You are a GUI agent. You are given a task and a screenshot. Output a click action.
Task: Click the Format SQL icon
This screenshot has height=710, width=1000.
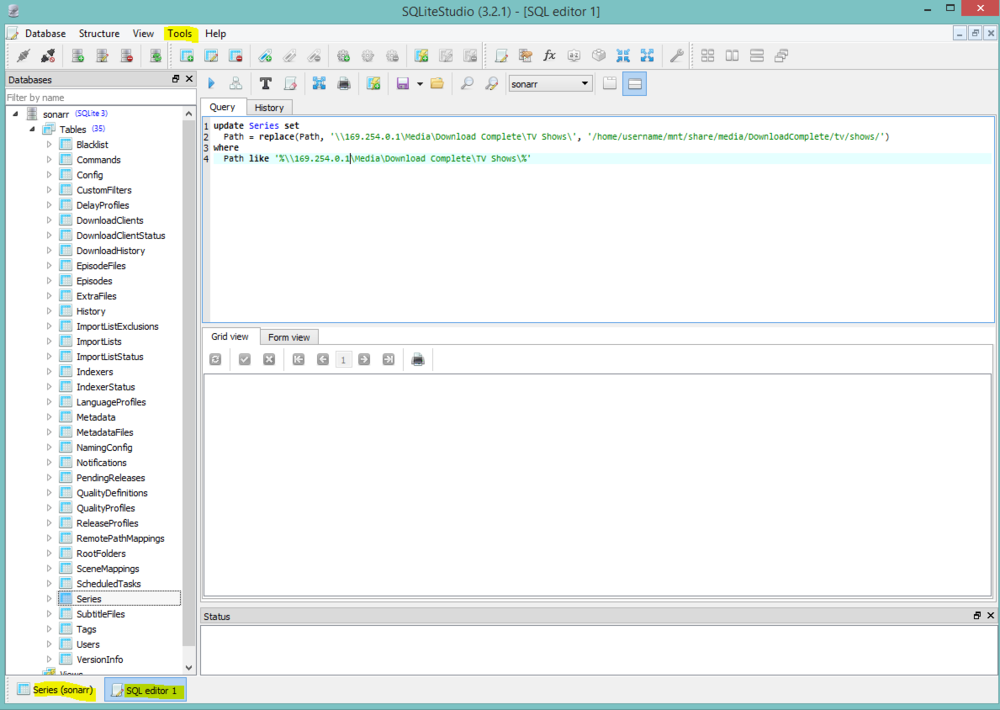tap(265, 84)
